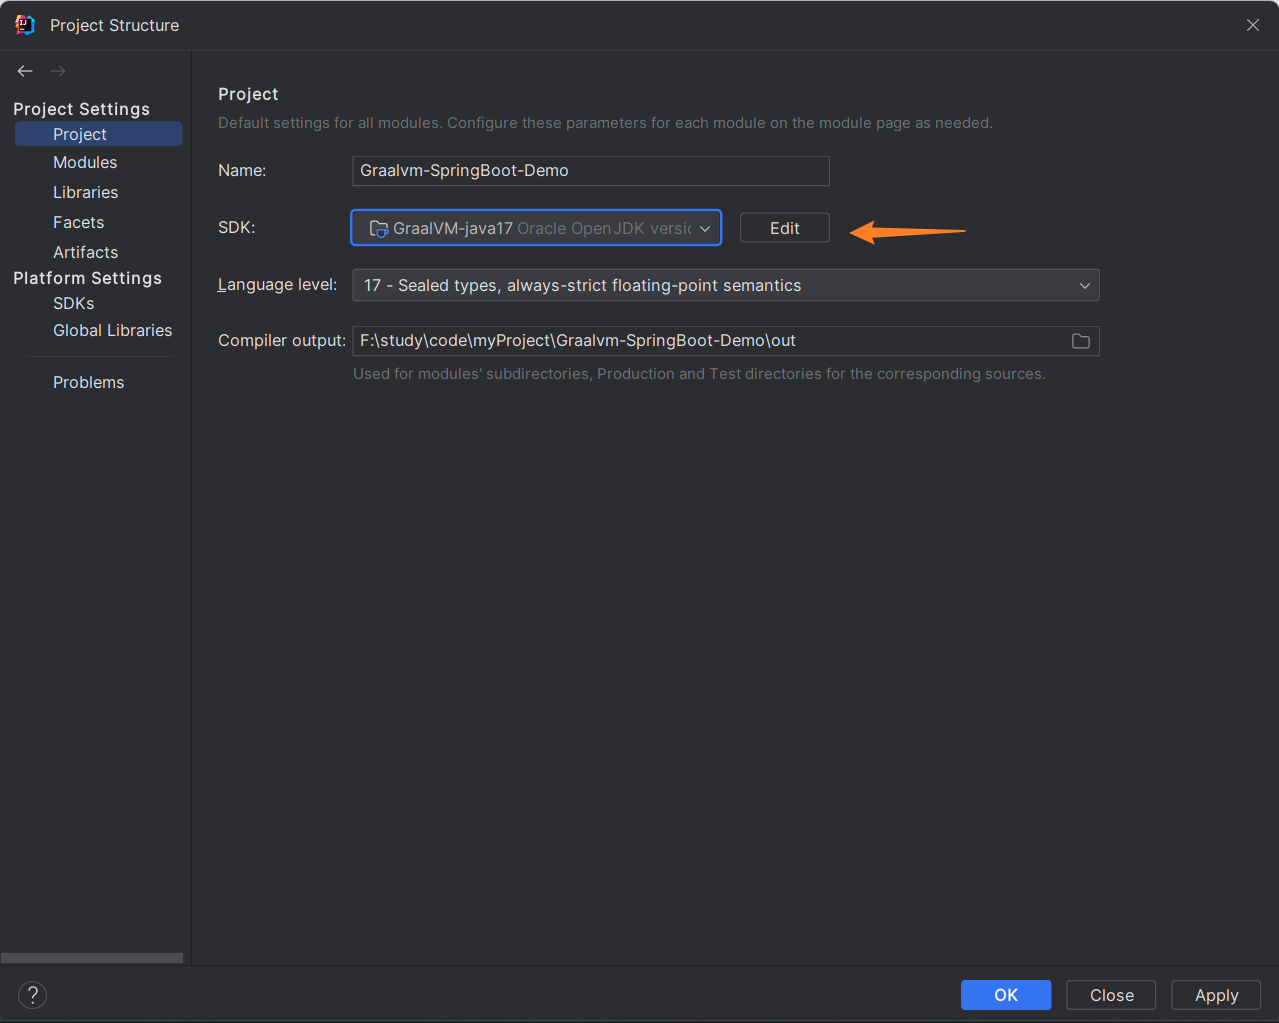
Task: Show the Problems page
Action: coord(88,382)
